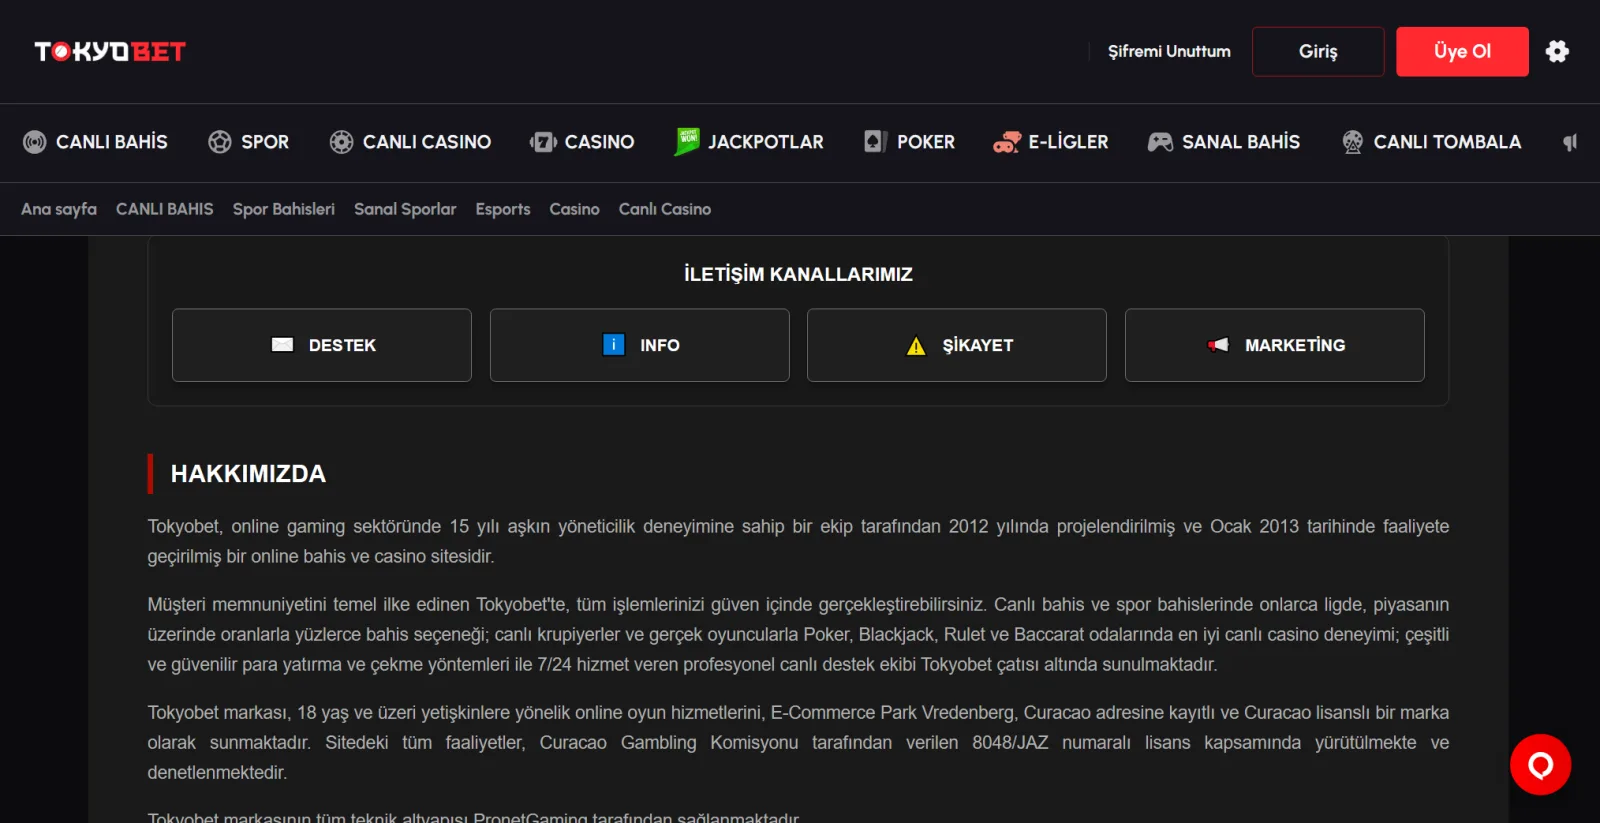Open the red live chat bubble
This screenshot has width=1600, height=823.
pos(1540,765)
